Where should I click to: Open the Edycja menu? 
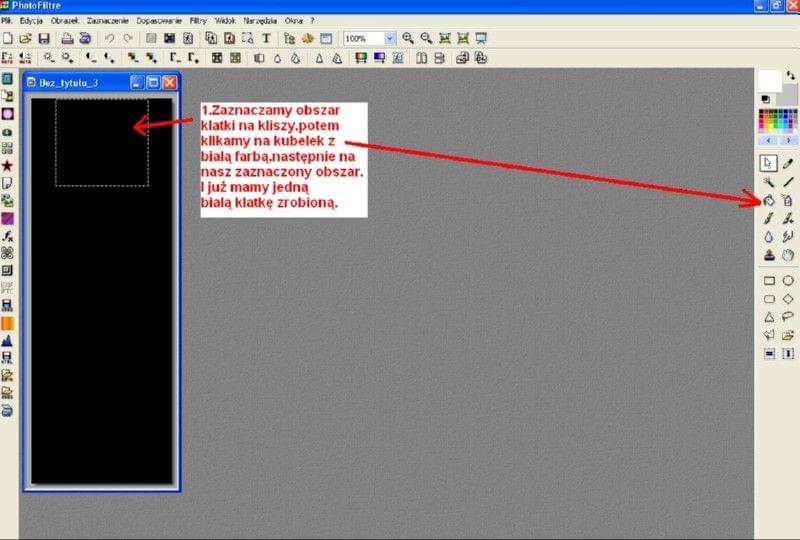tap(31, 21)
